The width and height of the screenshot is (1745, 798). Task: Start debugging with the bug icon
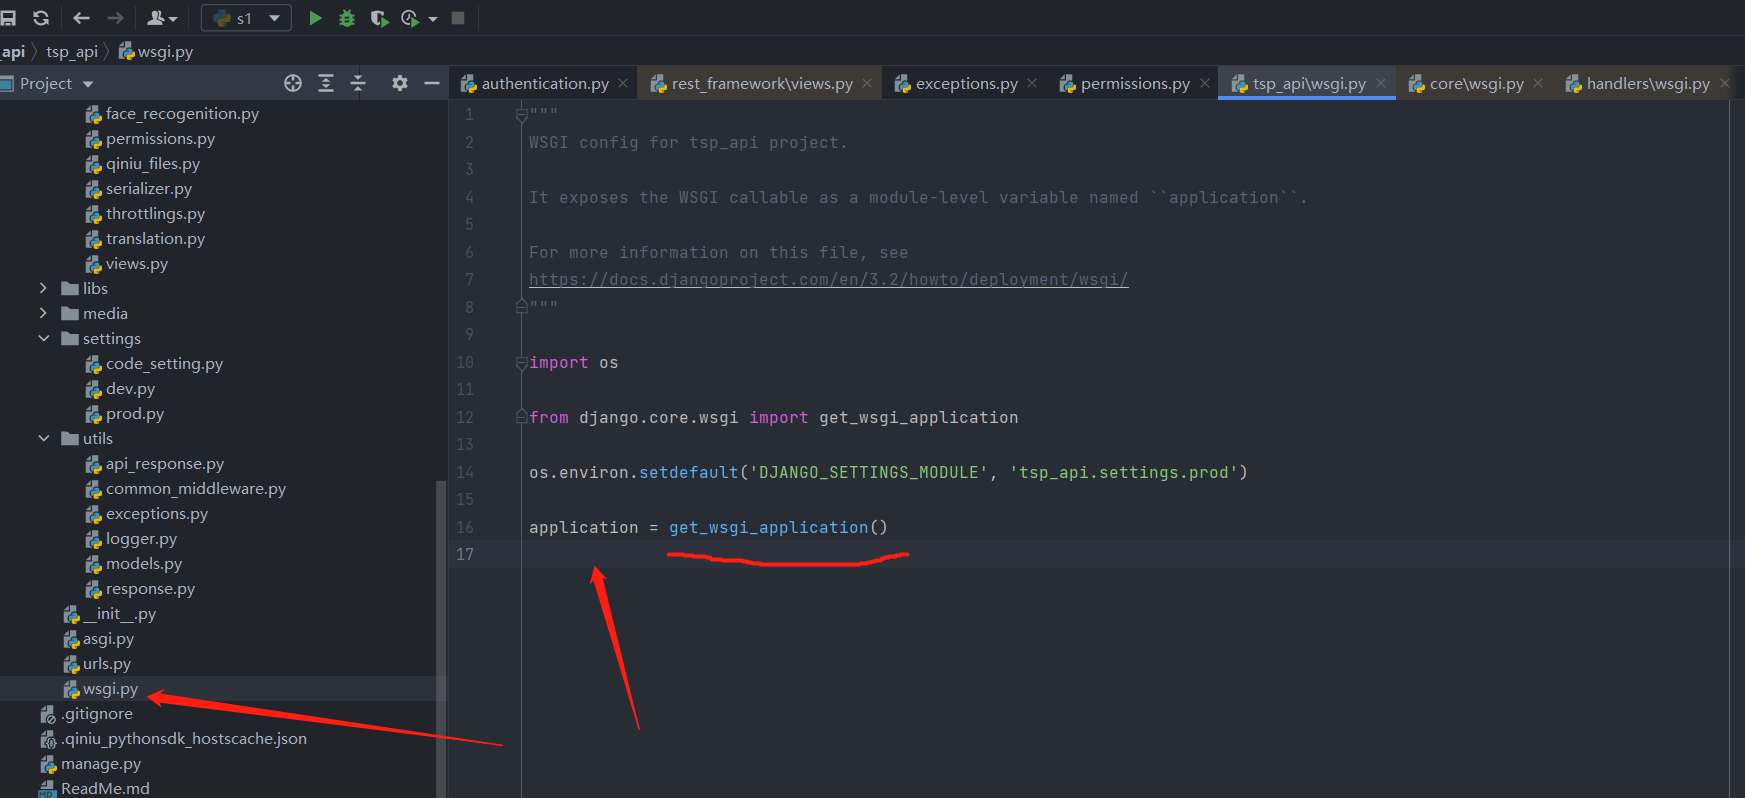(x=347, y=18)
